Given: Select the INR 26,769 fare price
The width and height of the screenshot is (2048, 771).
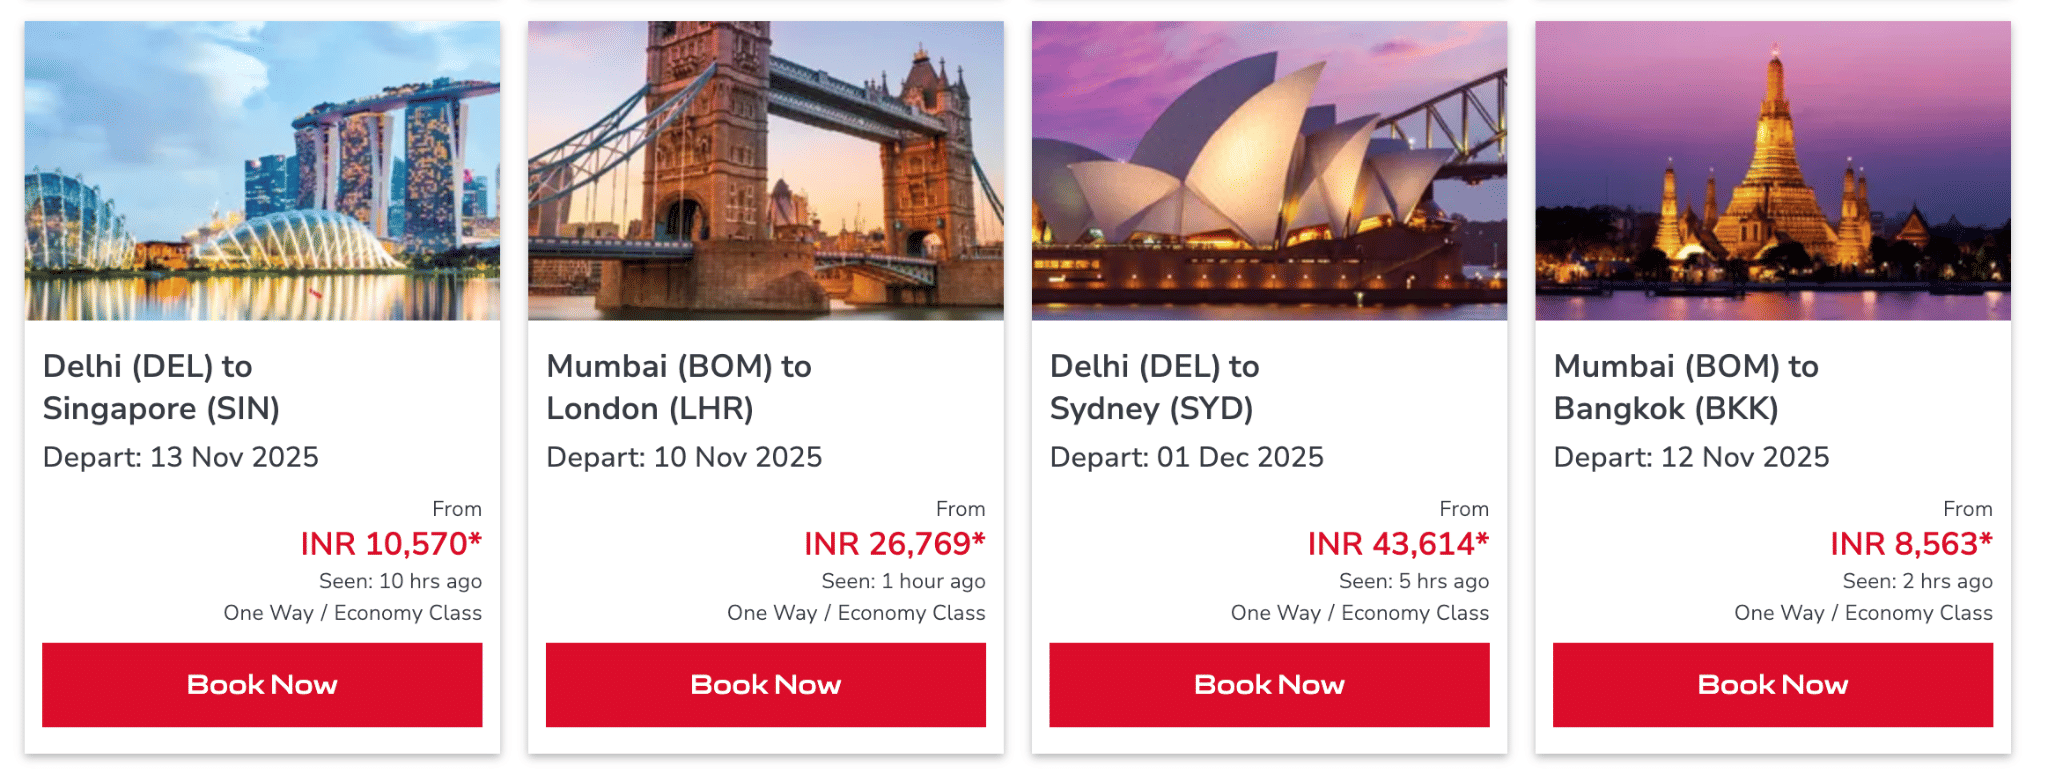Looking at the screenshot, I should click(x=894, y=544).
